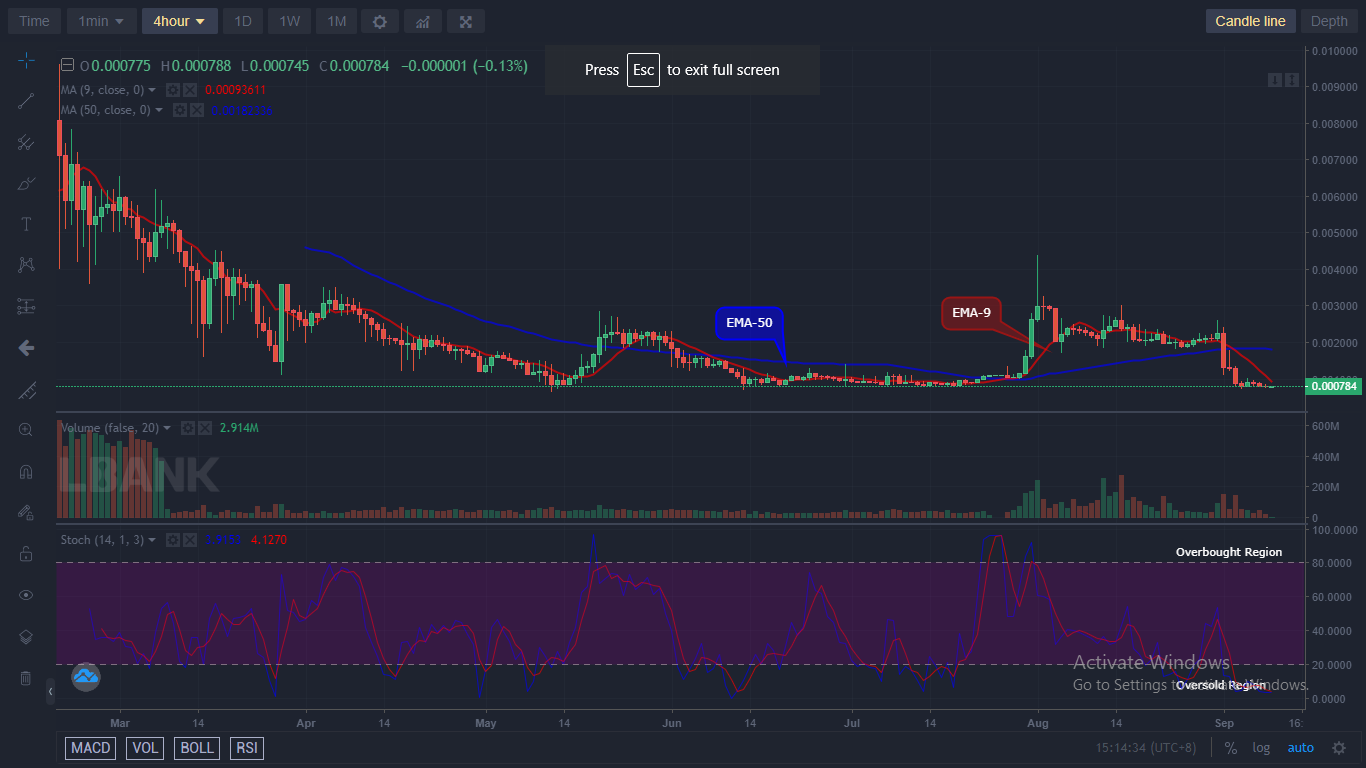This screenshot has height=768, width=1366.
Task: Open Volume indicator settings gear
Action: pos(187,428)
